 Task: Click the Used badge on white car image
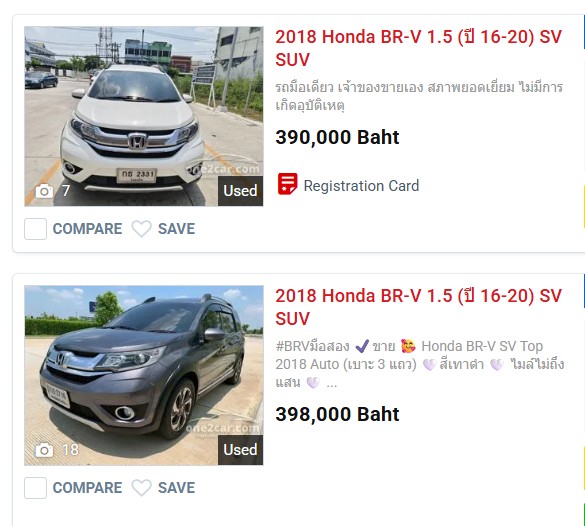pyautogui.click(x=240, y=191)
